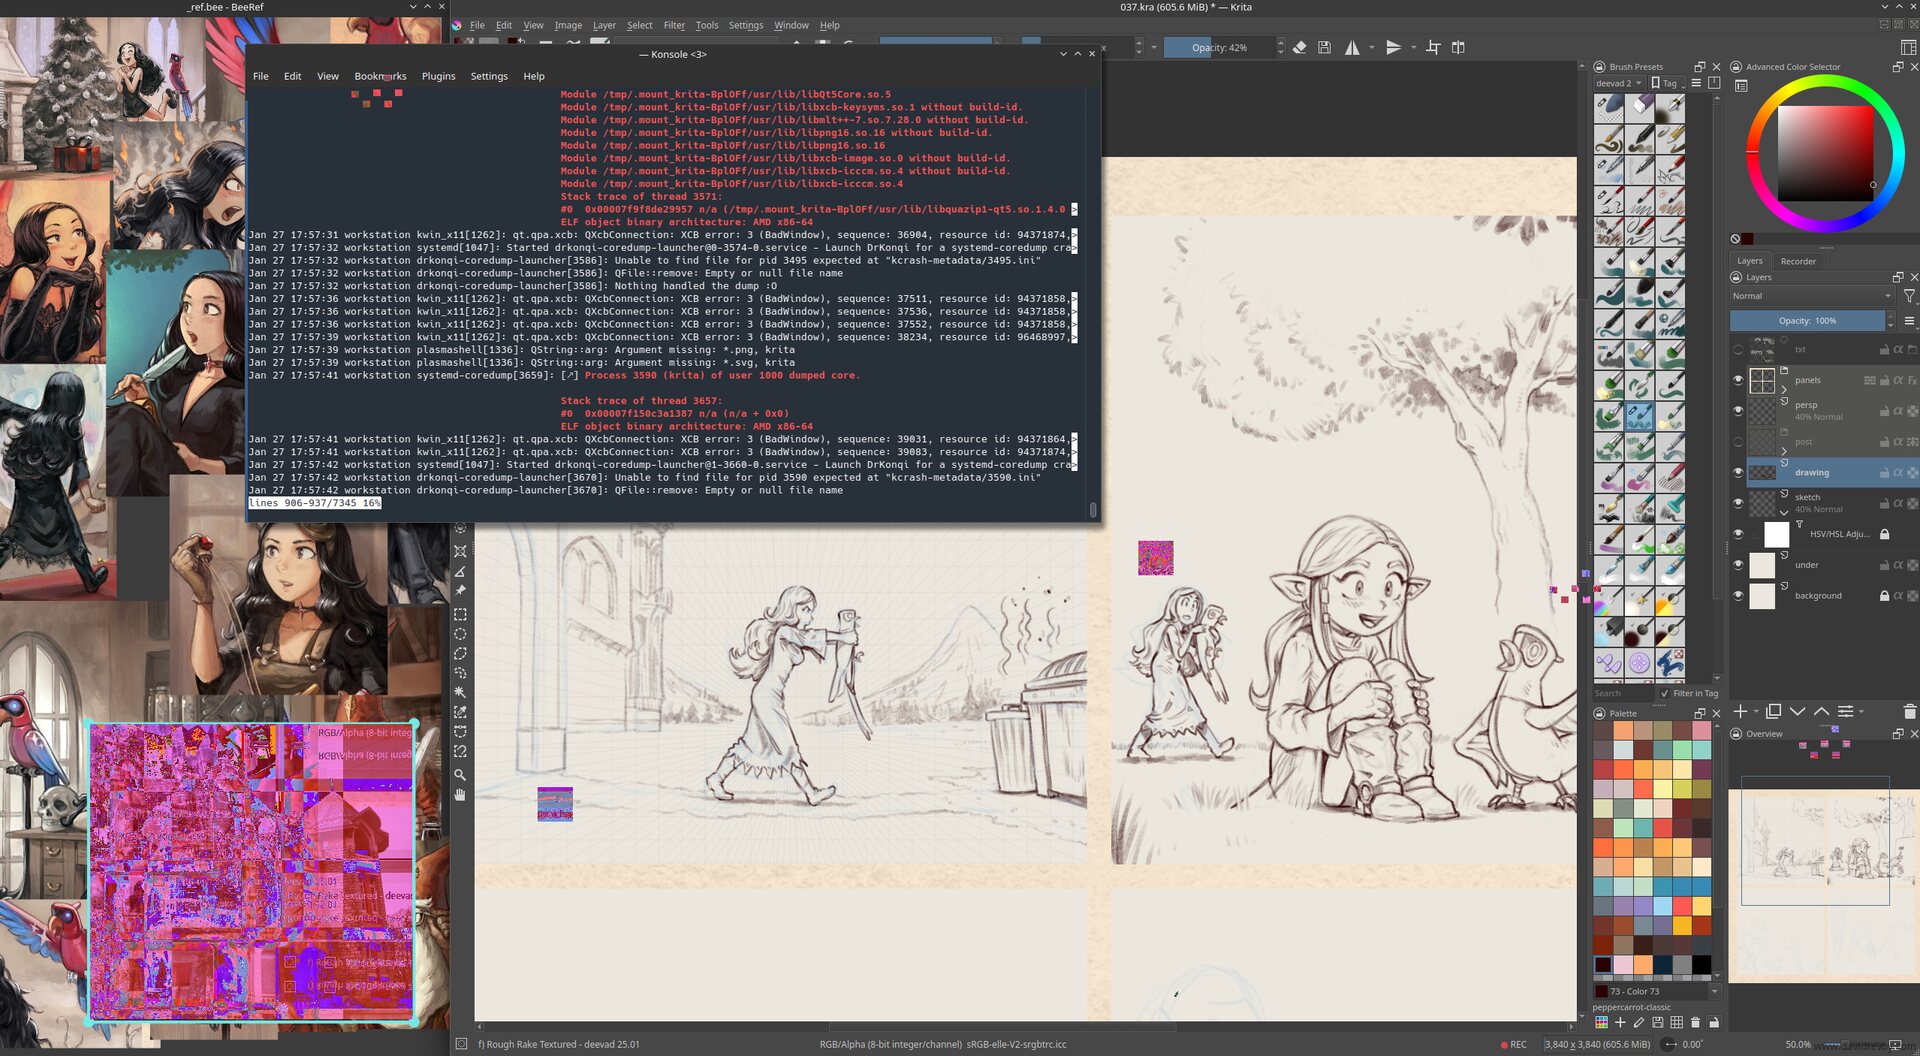
Task: Select the Zoom tool in toolbox
Action: [x=460, y=775]
